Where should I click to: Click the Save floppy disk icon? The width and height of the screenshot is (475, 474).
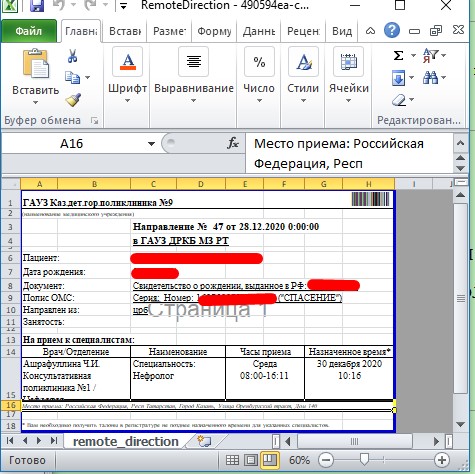[x=37, y=5]
